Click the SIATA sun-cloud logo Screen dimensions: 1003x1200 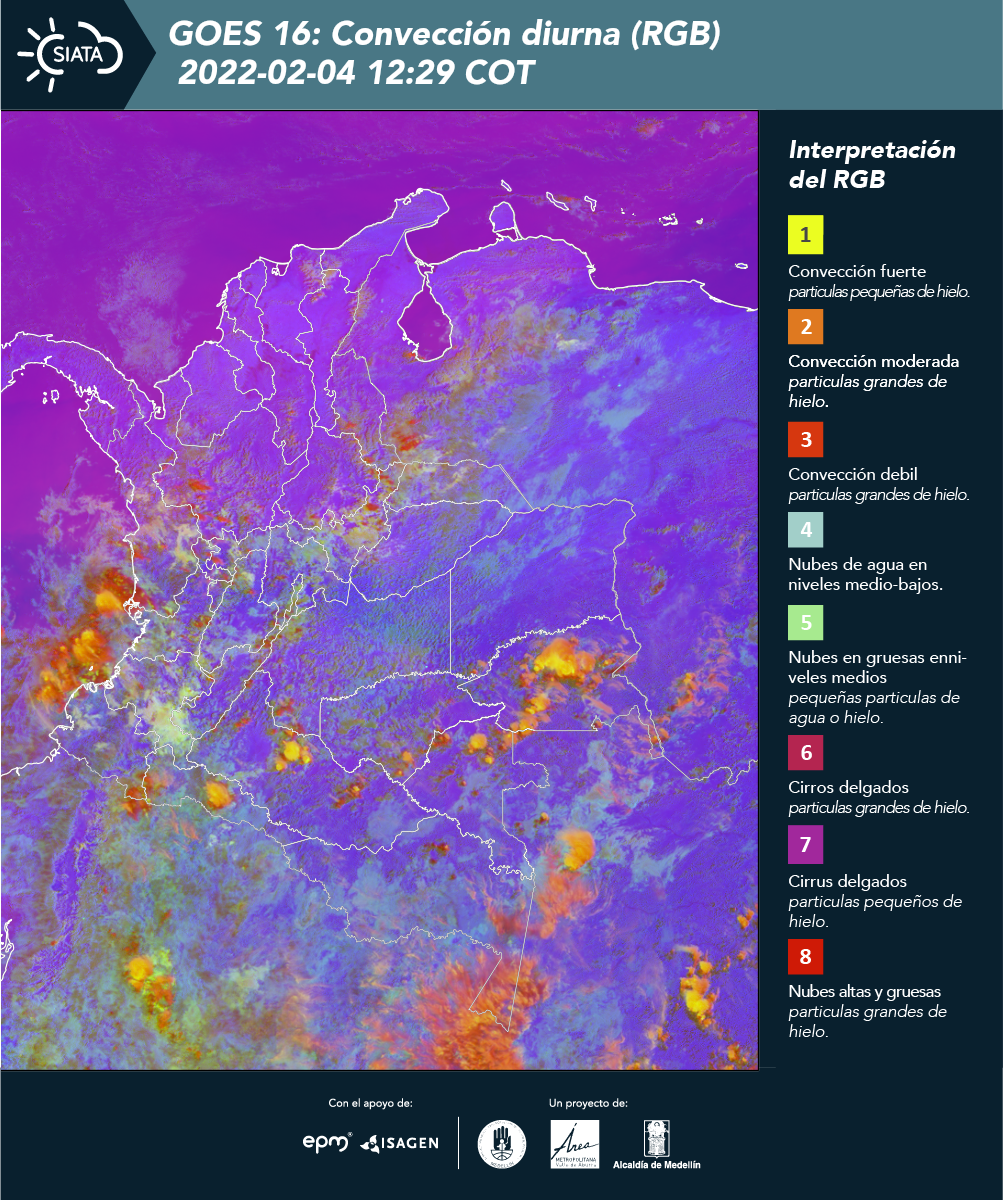tap(70, 53)
